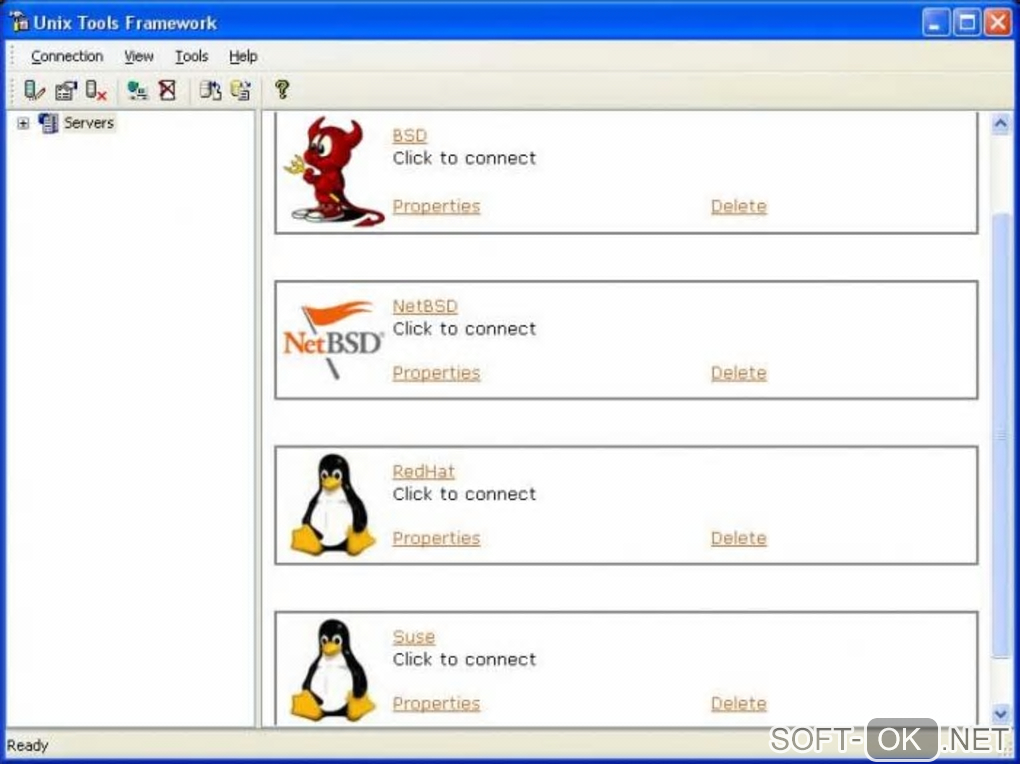The width and height of the screenshot is (1020, 764).
Task: Click 'Click to connect' under Suse
Action: pos(464,659)
